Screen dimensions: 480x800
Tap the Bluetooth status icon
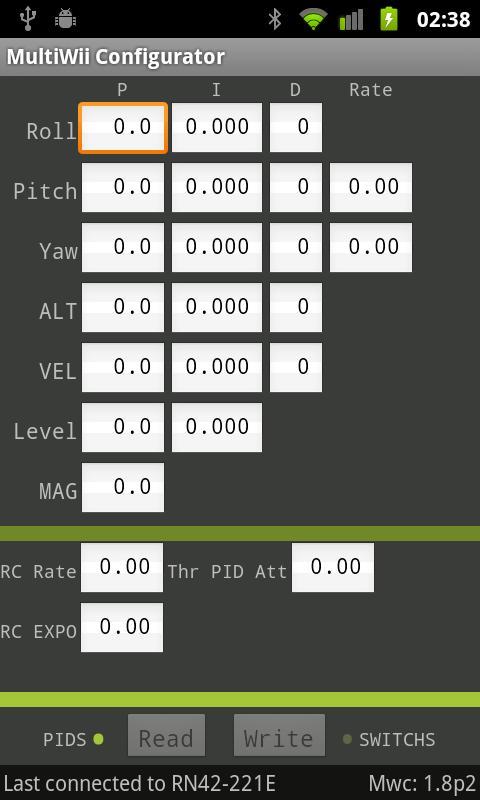click(275, 19)
